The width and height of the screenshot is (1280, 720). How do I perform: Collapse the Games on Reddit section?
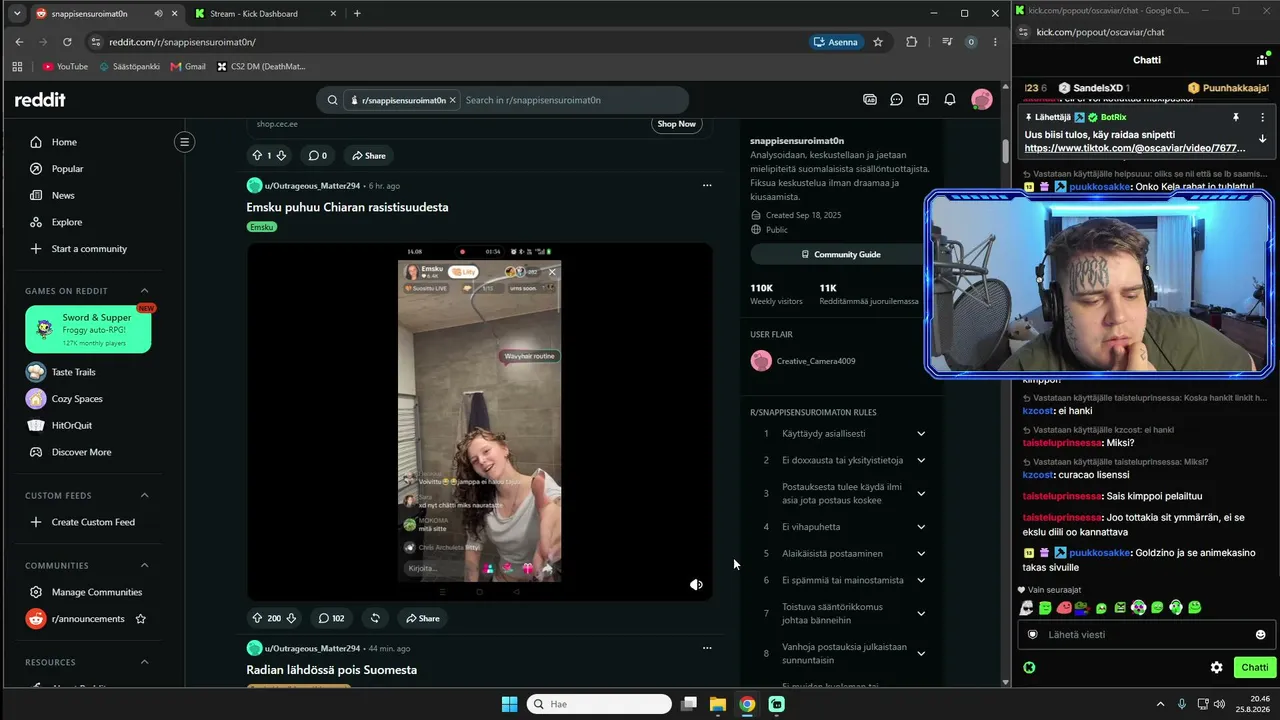coord(144,291)
